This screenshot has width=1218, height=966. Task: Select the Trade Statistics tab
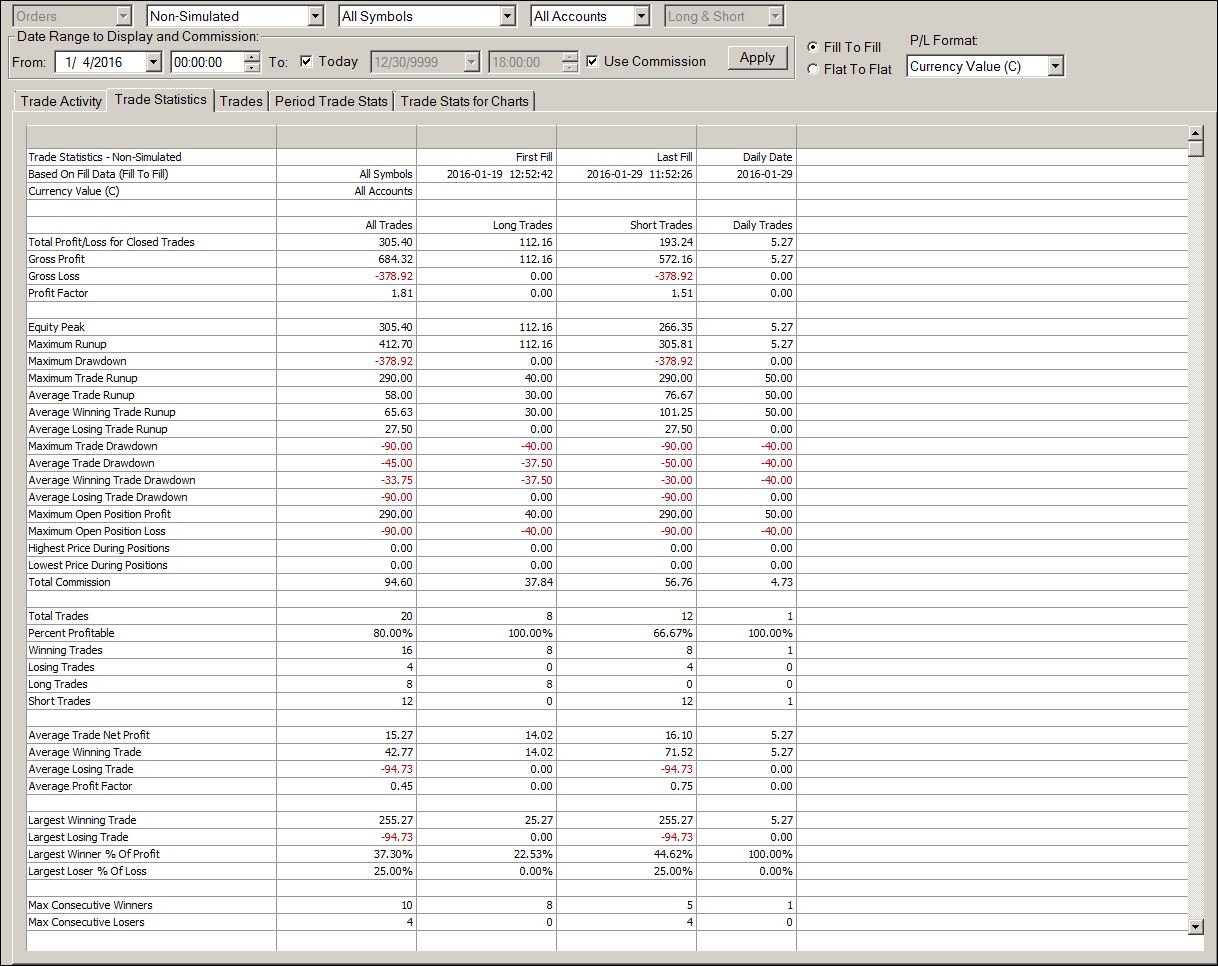(161, 99)
